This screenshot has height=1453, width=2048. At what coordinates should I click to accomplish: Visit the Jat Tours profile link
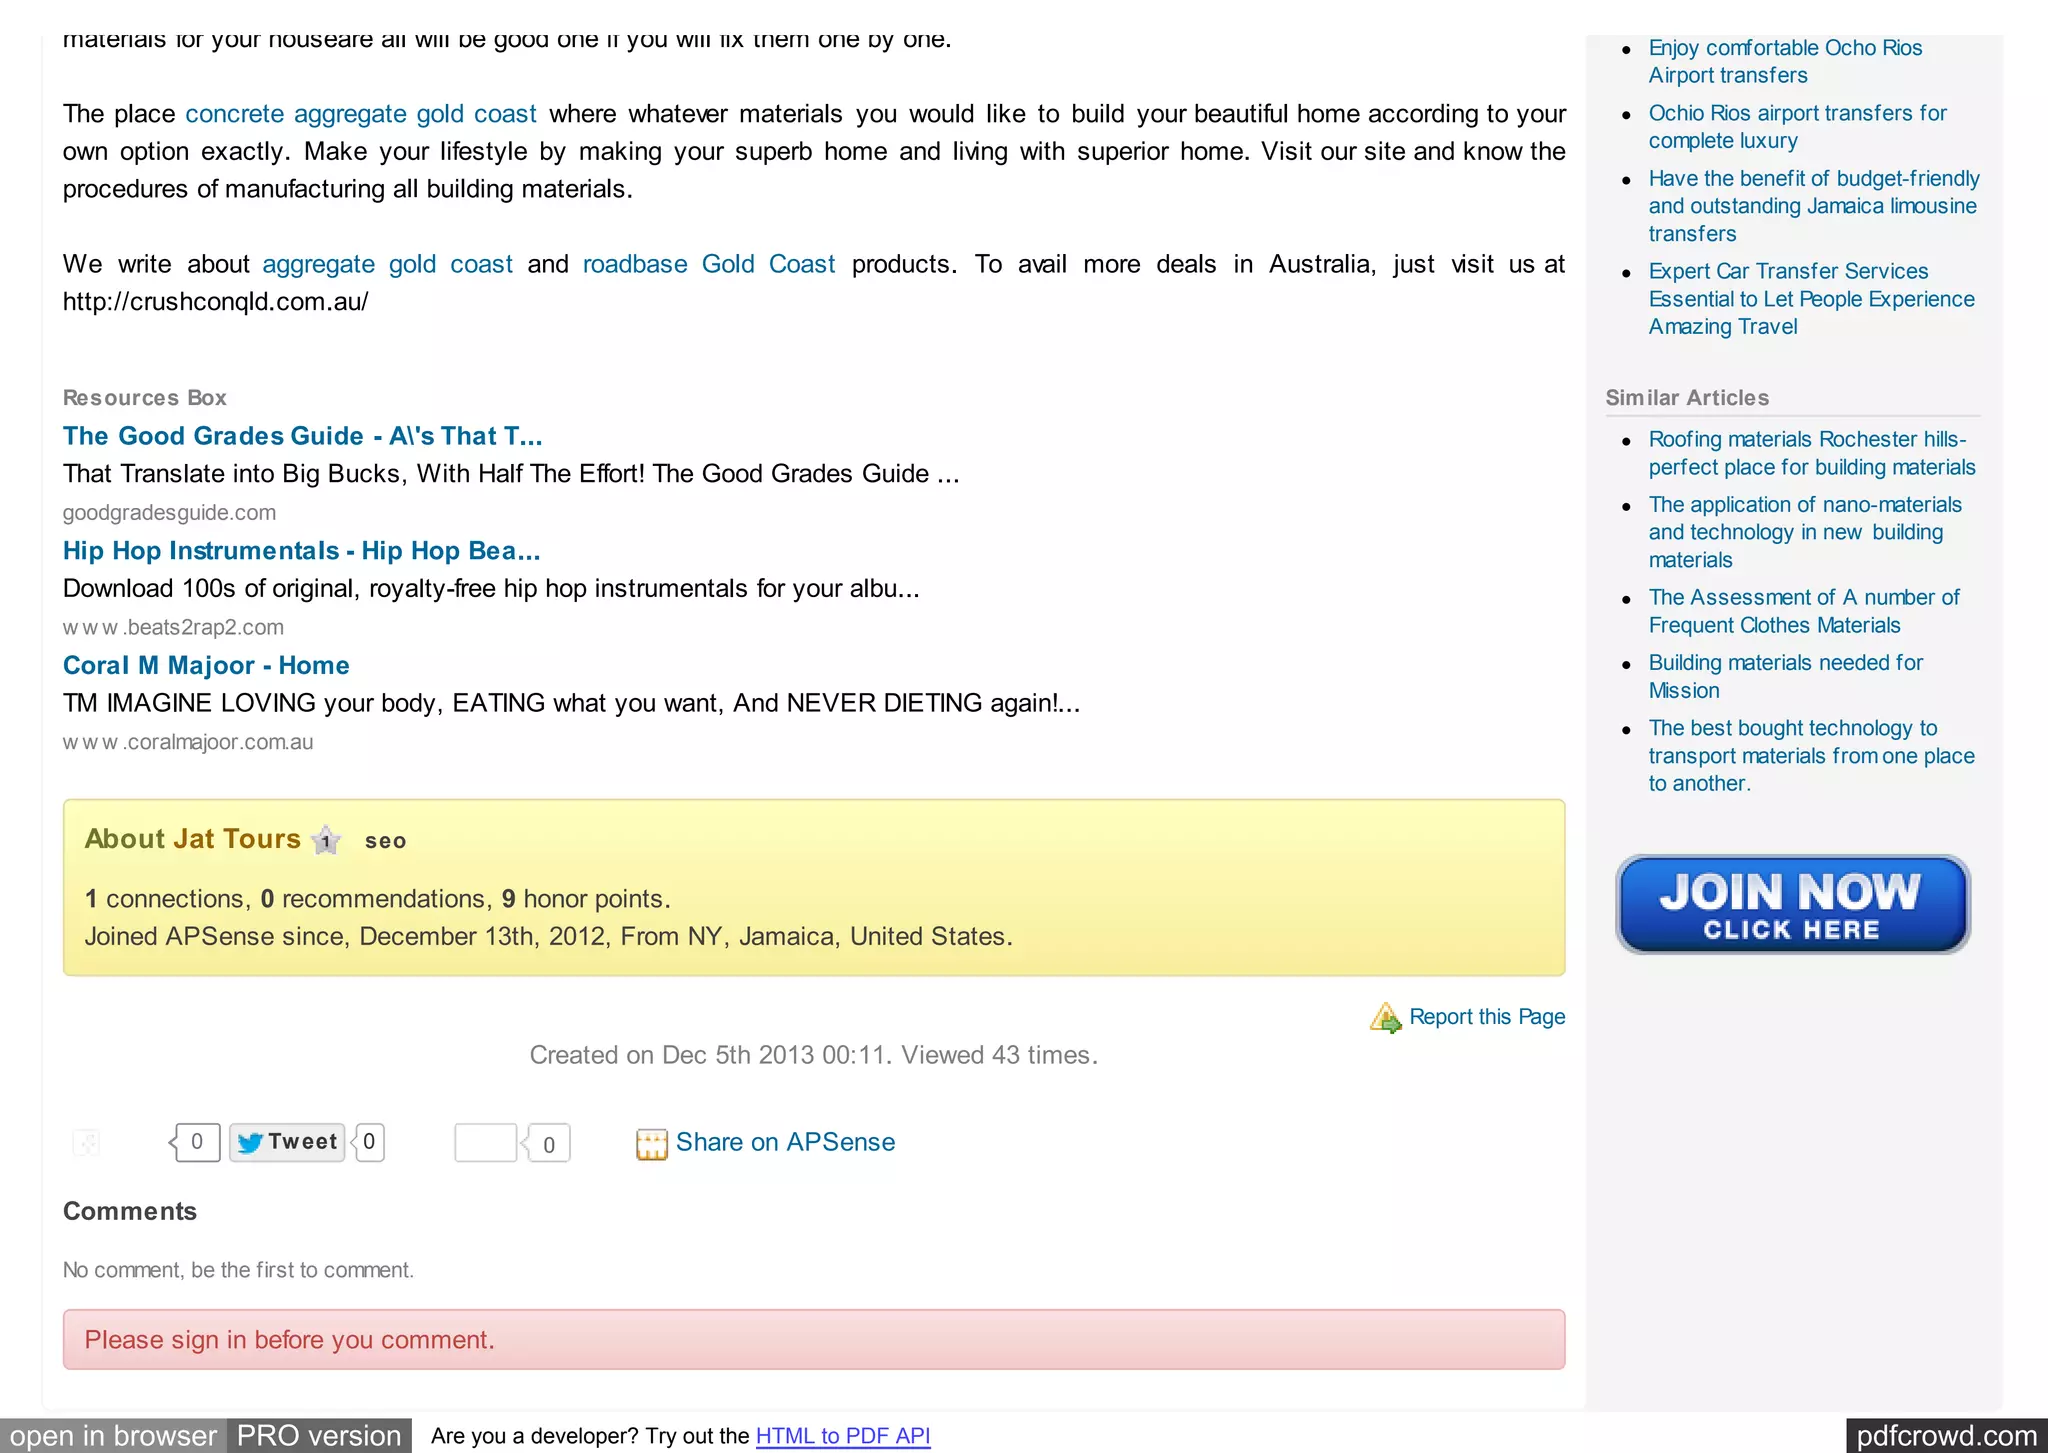[236, 839]
